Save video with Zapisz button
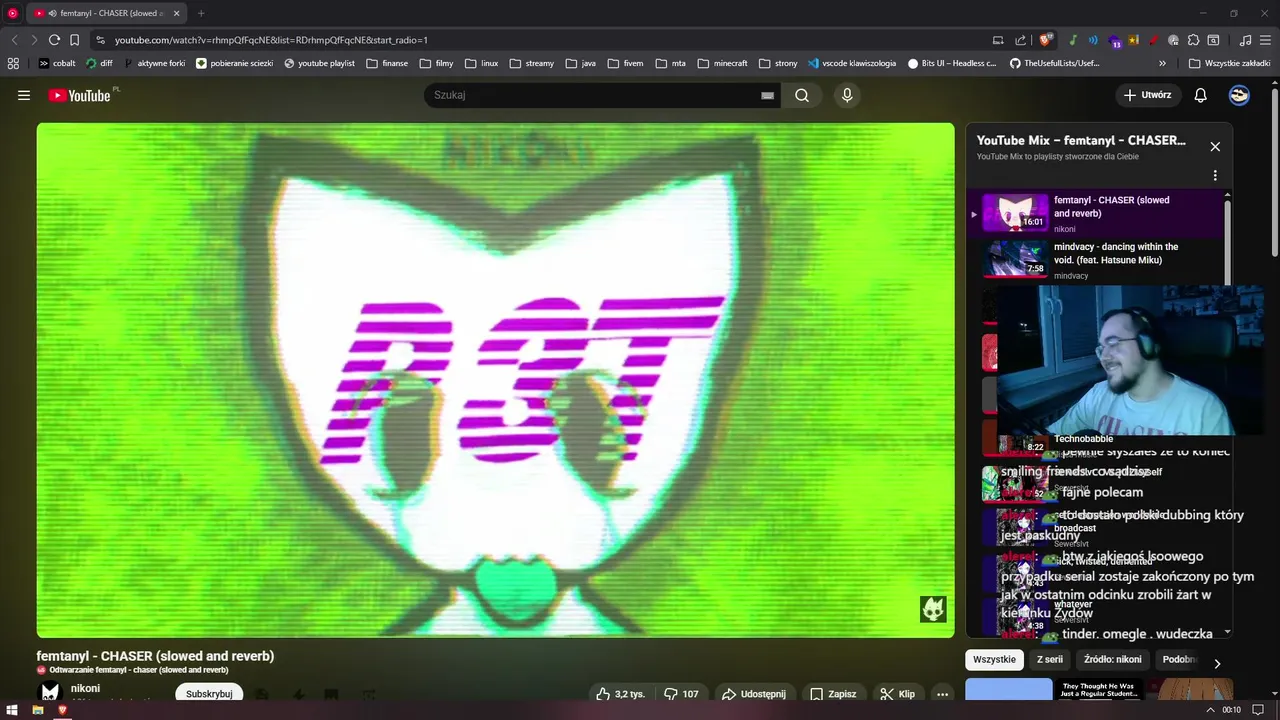1280x720 pixels. coord(833,694)
